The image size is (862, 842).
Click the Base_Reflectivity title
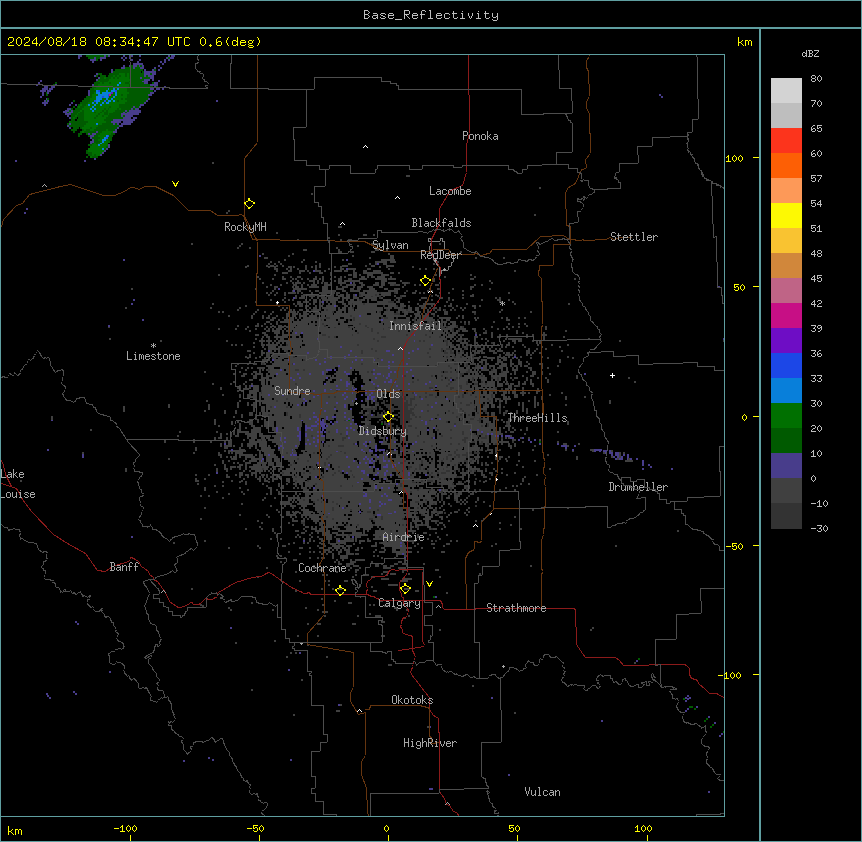coord(431,15)
